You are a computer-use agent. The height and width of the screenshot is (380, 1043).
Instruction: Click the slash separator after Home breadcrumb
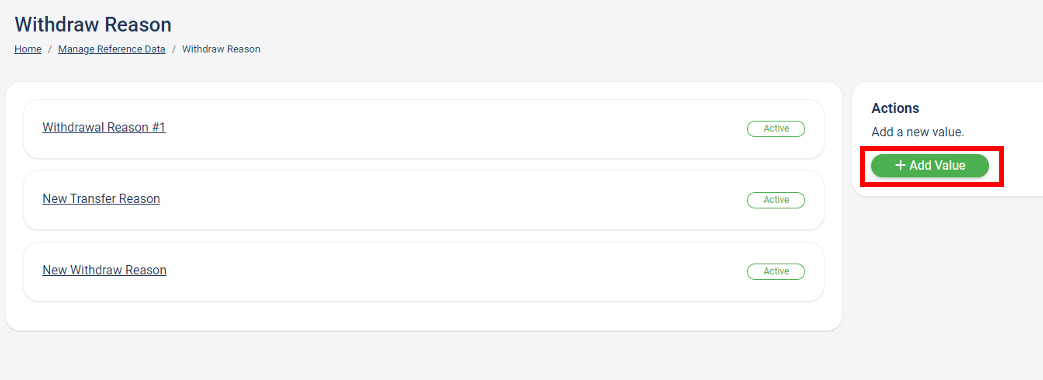(x=50, y=49)
